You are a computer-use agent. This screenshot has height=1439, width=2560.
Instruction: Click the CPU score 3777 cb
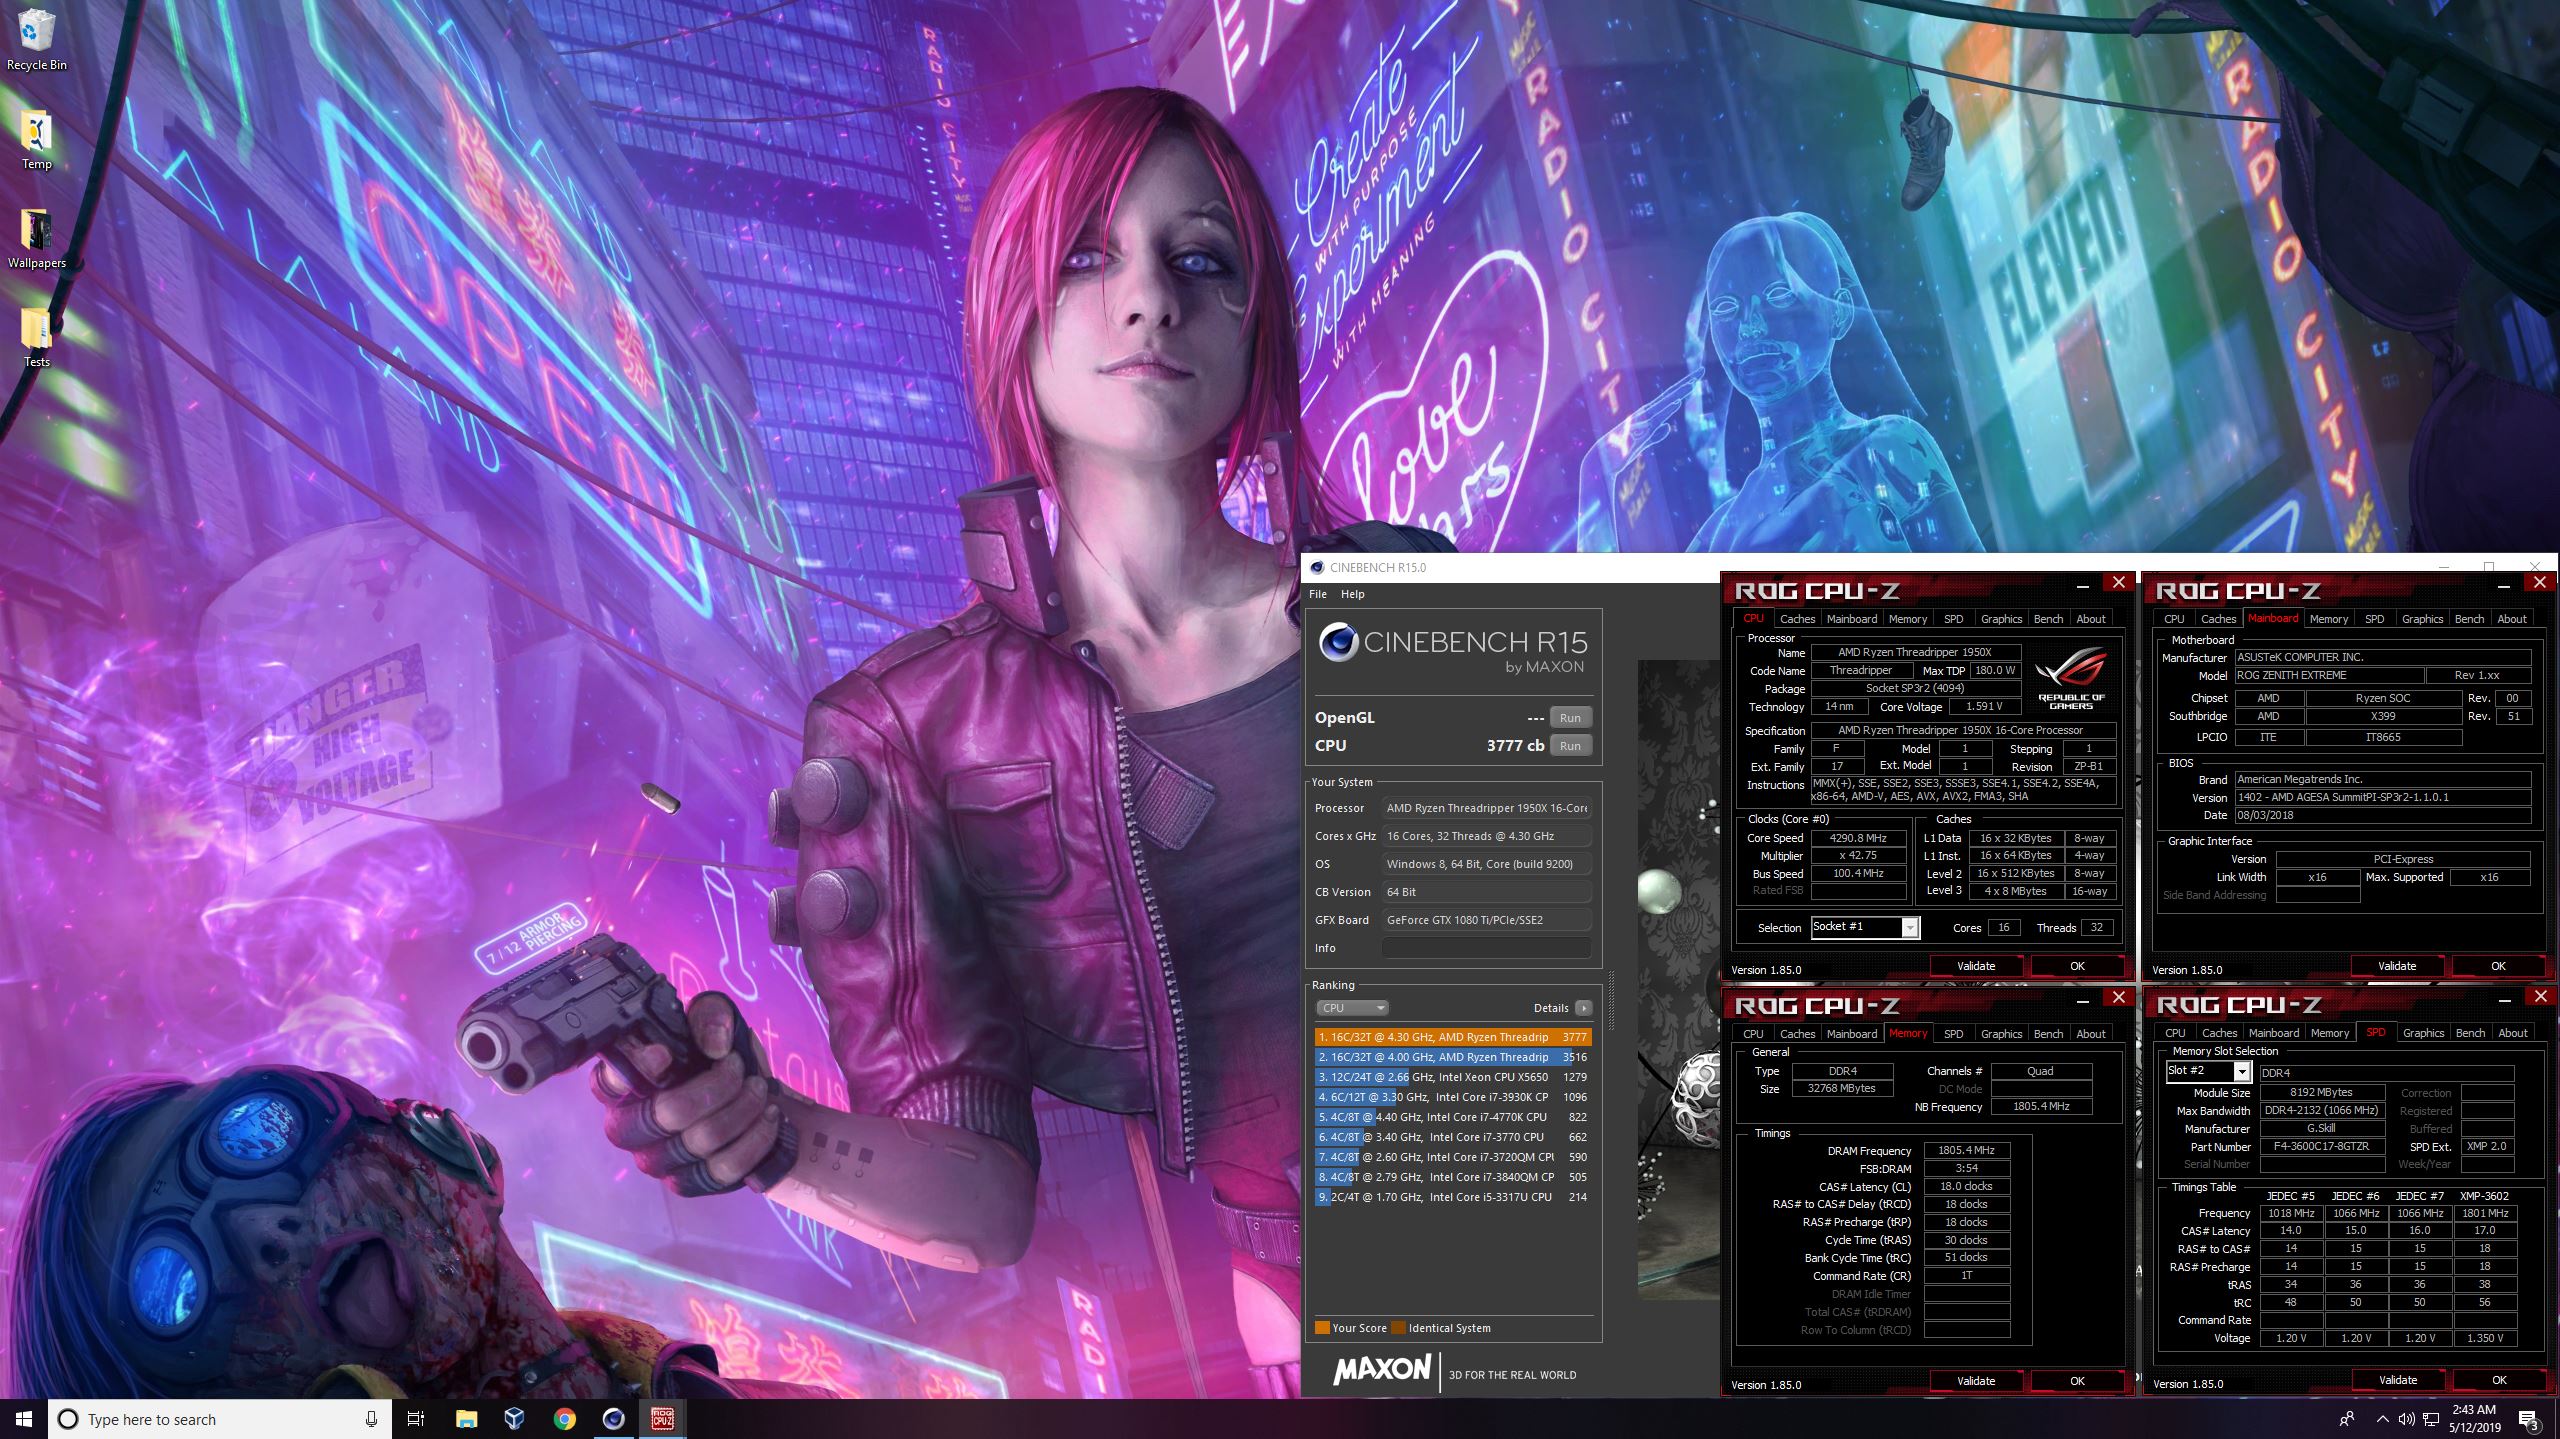1515,746
